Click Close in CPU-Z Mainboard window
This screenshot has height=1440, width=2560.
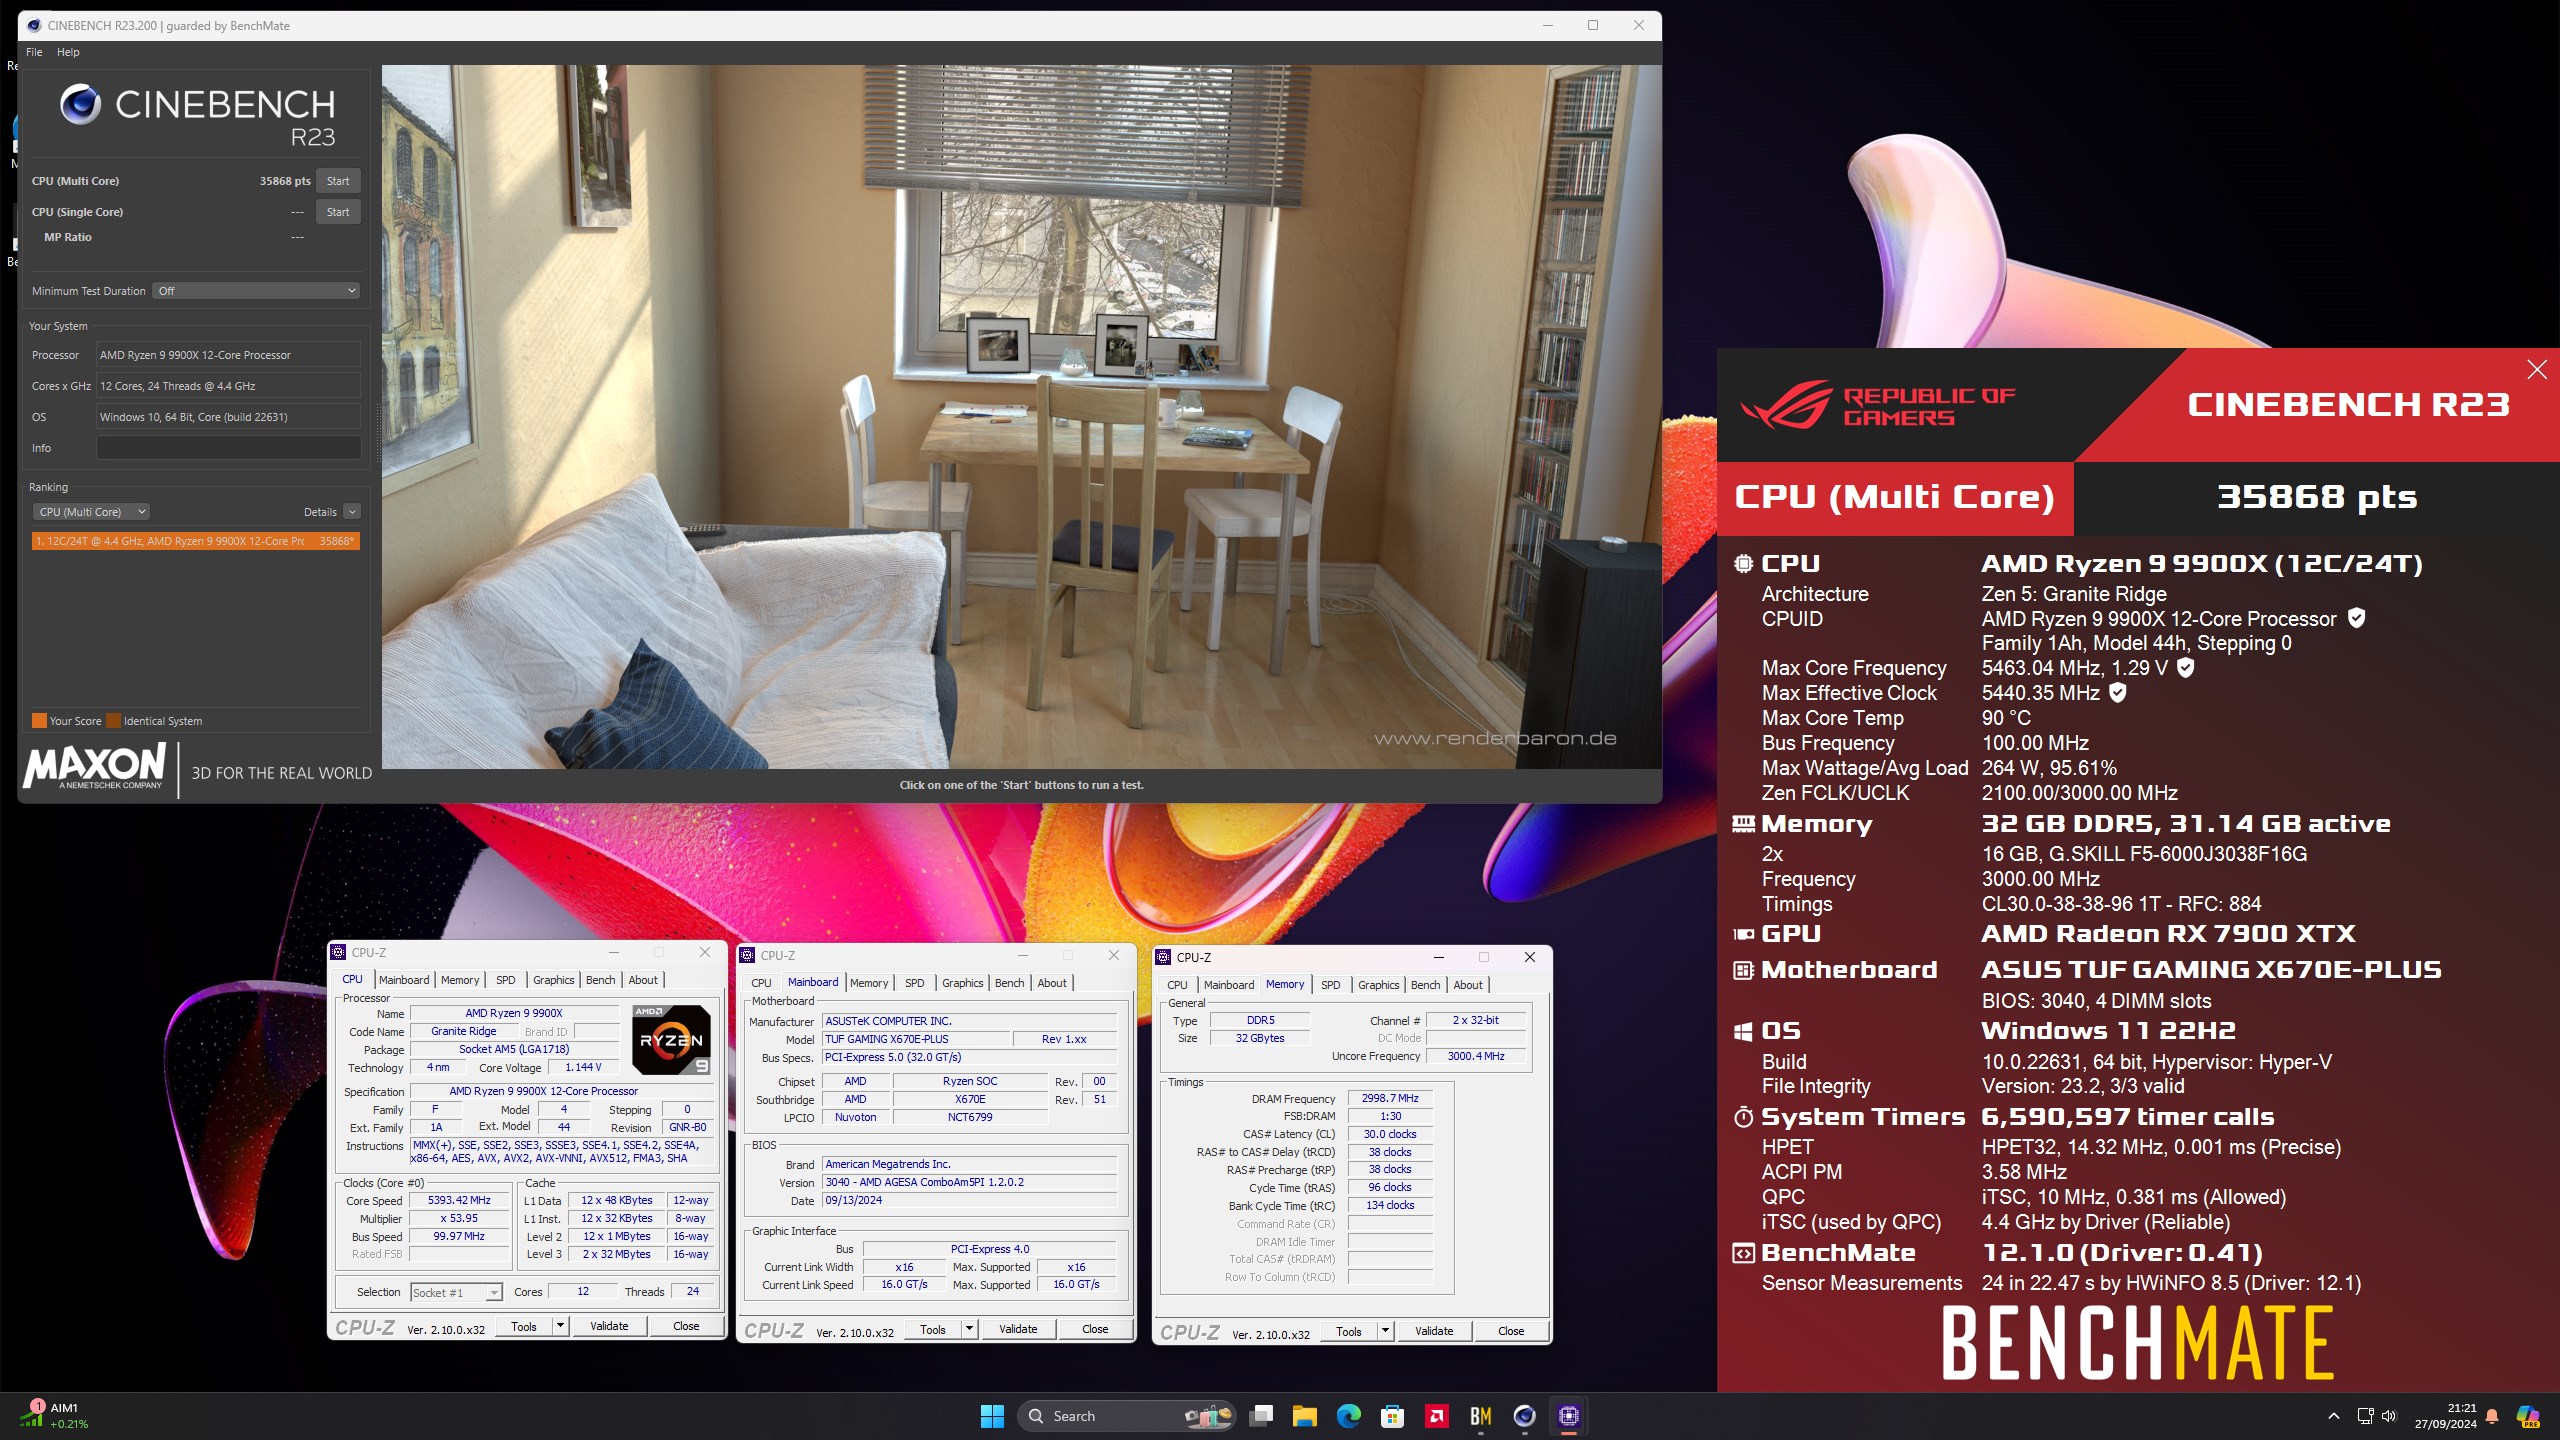click(x=1095, y=1329)
